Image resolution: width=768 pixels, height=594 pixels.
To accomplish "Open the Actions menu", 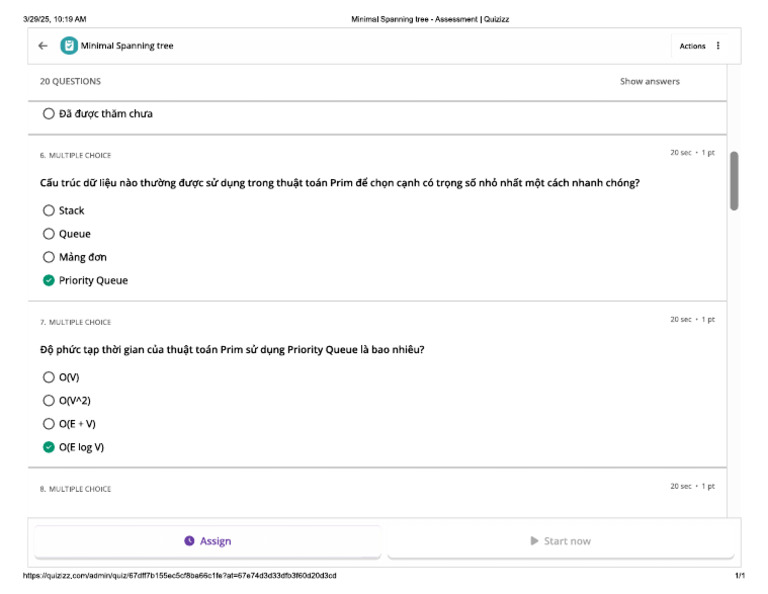I will click(692, 46).
